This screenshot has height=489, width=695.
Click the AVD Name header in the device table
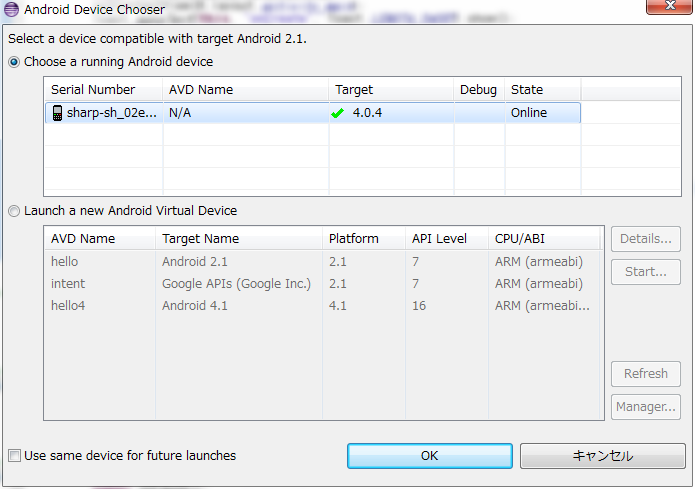246,90
